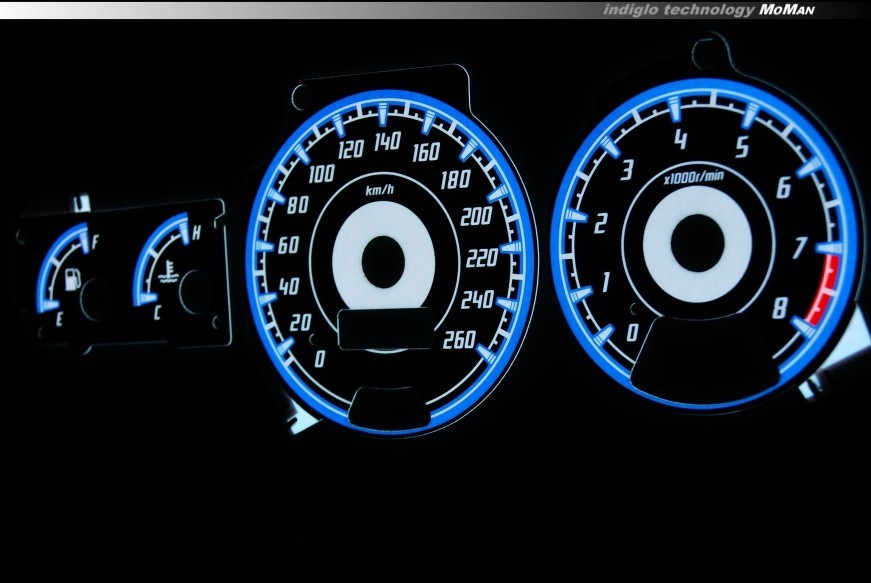The image size is (871, 583).
Task: Select the 260 mark on the speedometer
Action: point(458,339)
